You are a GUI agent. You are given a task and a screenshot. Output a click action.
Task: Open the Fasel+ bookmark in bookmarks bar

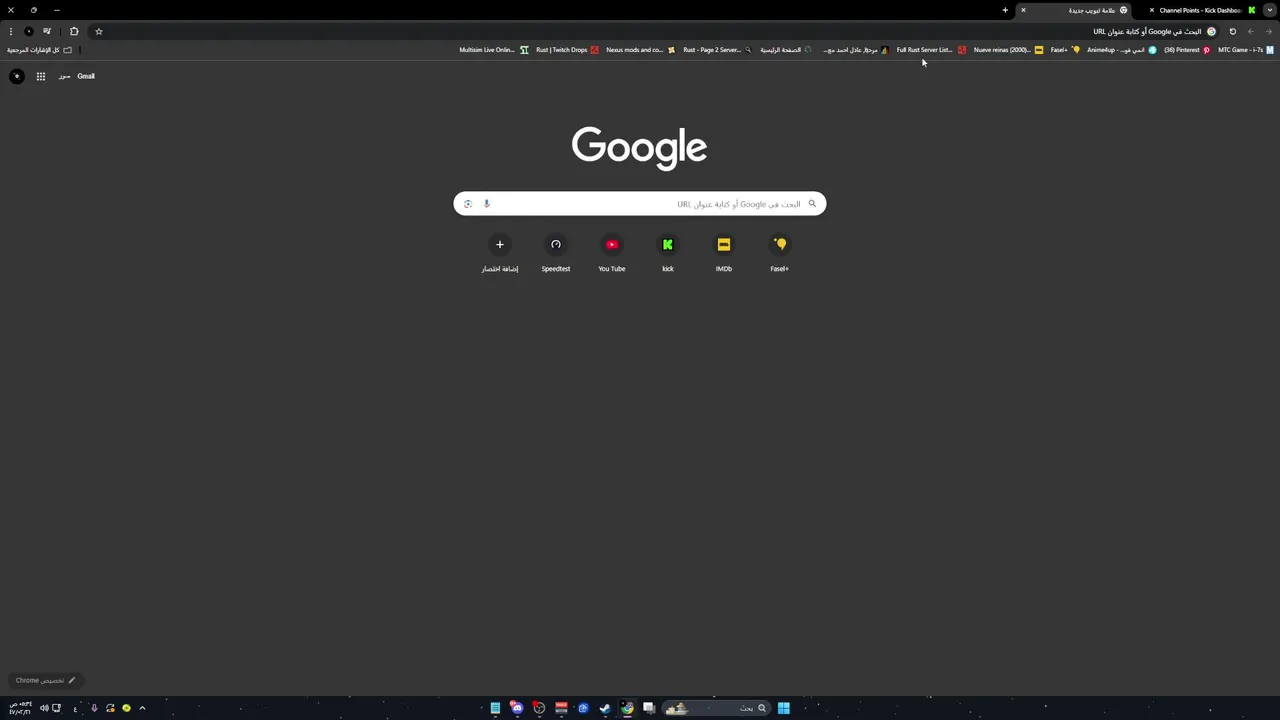click(x=1065, y=50)
